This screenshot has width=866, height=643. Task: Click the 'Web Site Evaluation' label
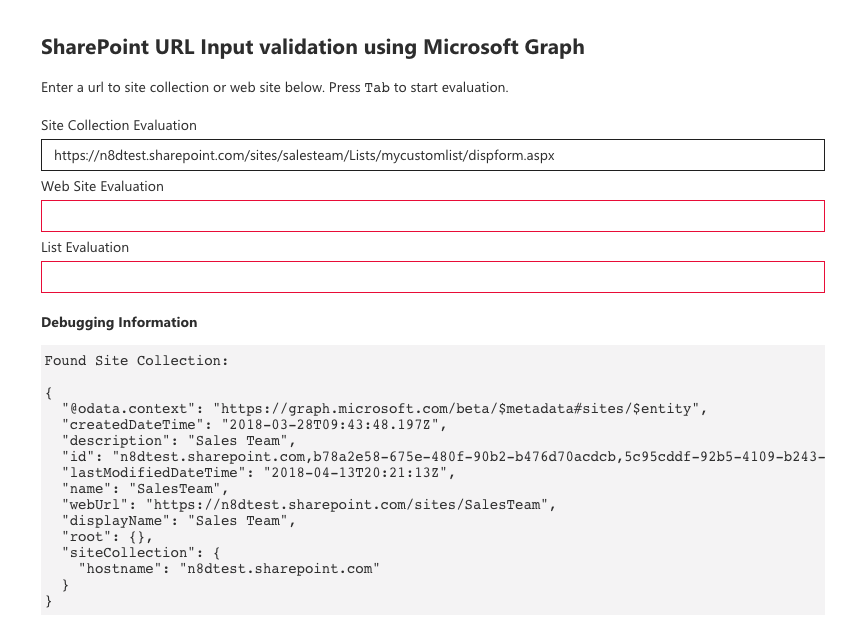(x=102, y=186)
